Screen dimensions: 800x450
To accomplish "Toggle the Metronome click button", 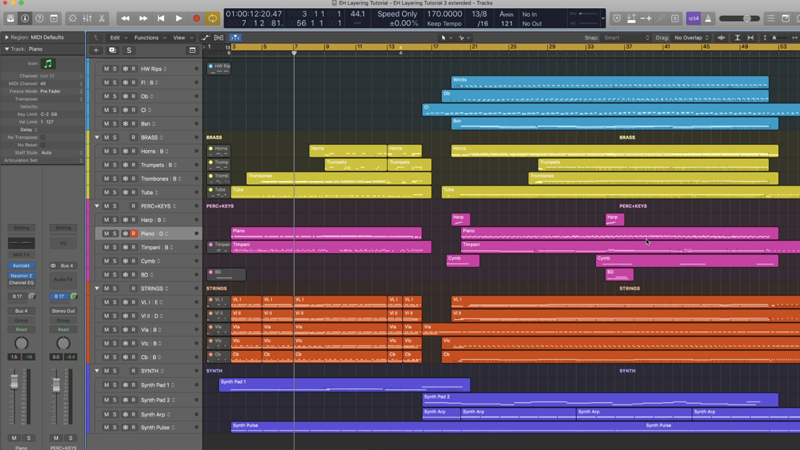I will (708, 18).
